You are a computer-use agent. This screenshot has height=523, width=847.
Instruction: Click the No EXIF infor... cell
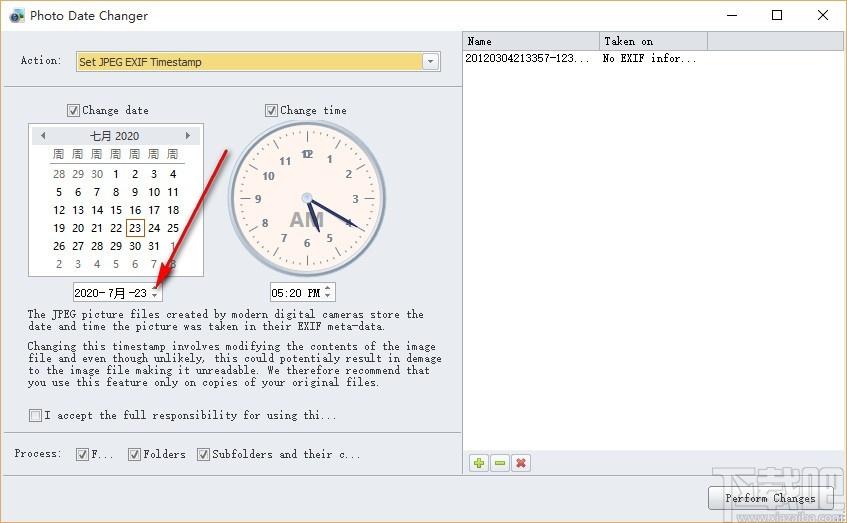click(649, 58)
